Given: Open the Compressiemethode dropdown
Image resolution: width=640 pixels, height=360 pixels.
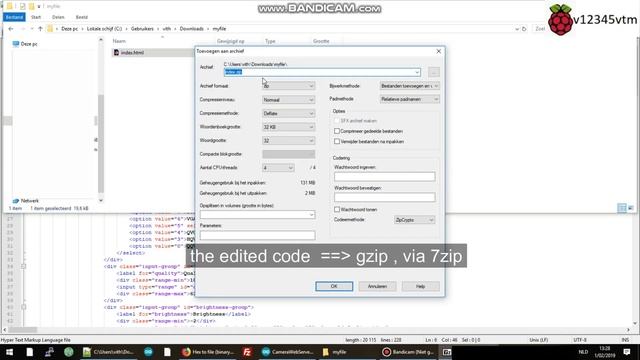Looking at the screenshot, I should [x=288, y=113].
